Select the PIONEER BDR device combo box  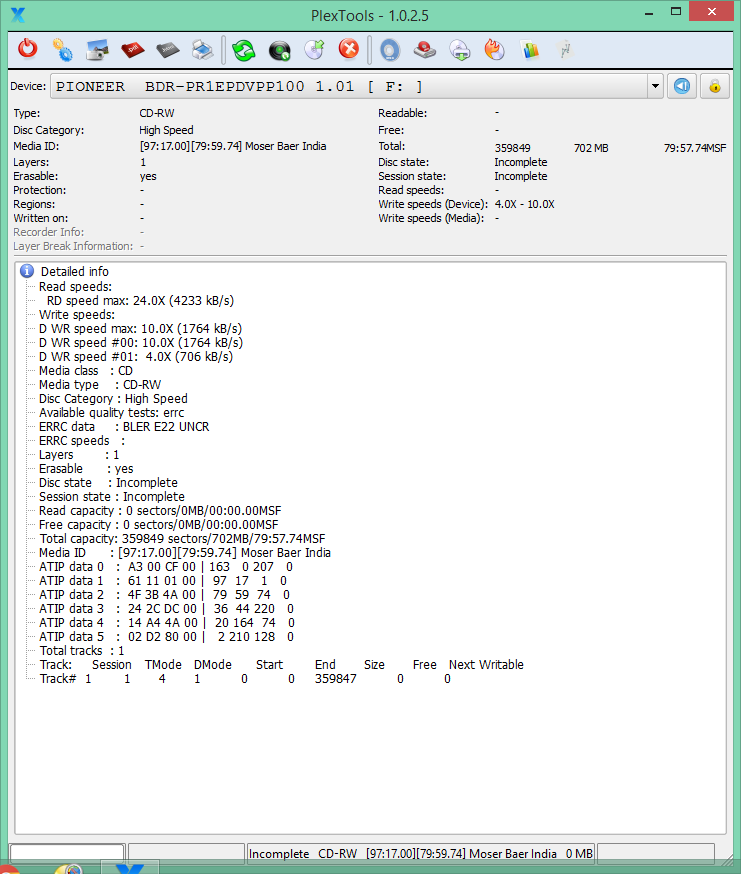(x=357, y=86)
